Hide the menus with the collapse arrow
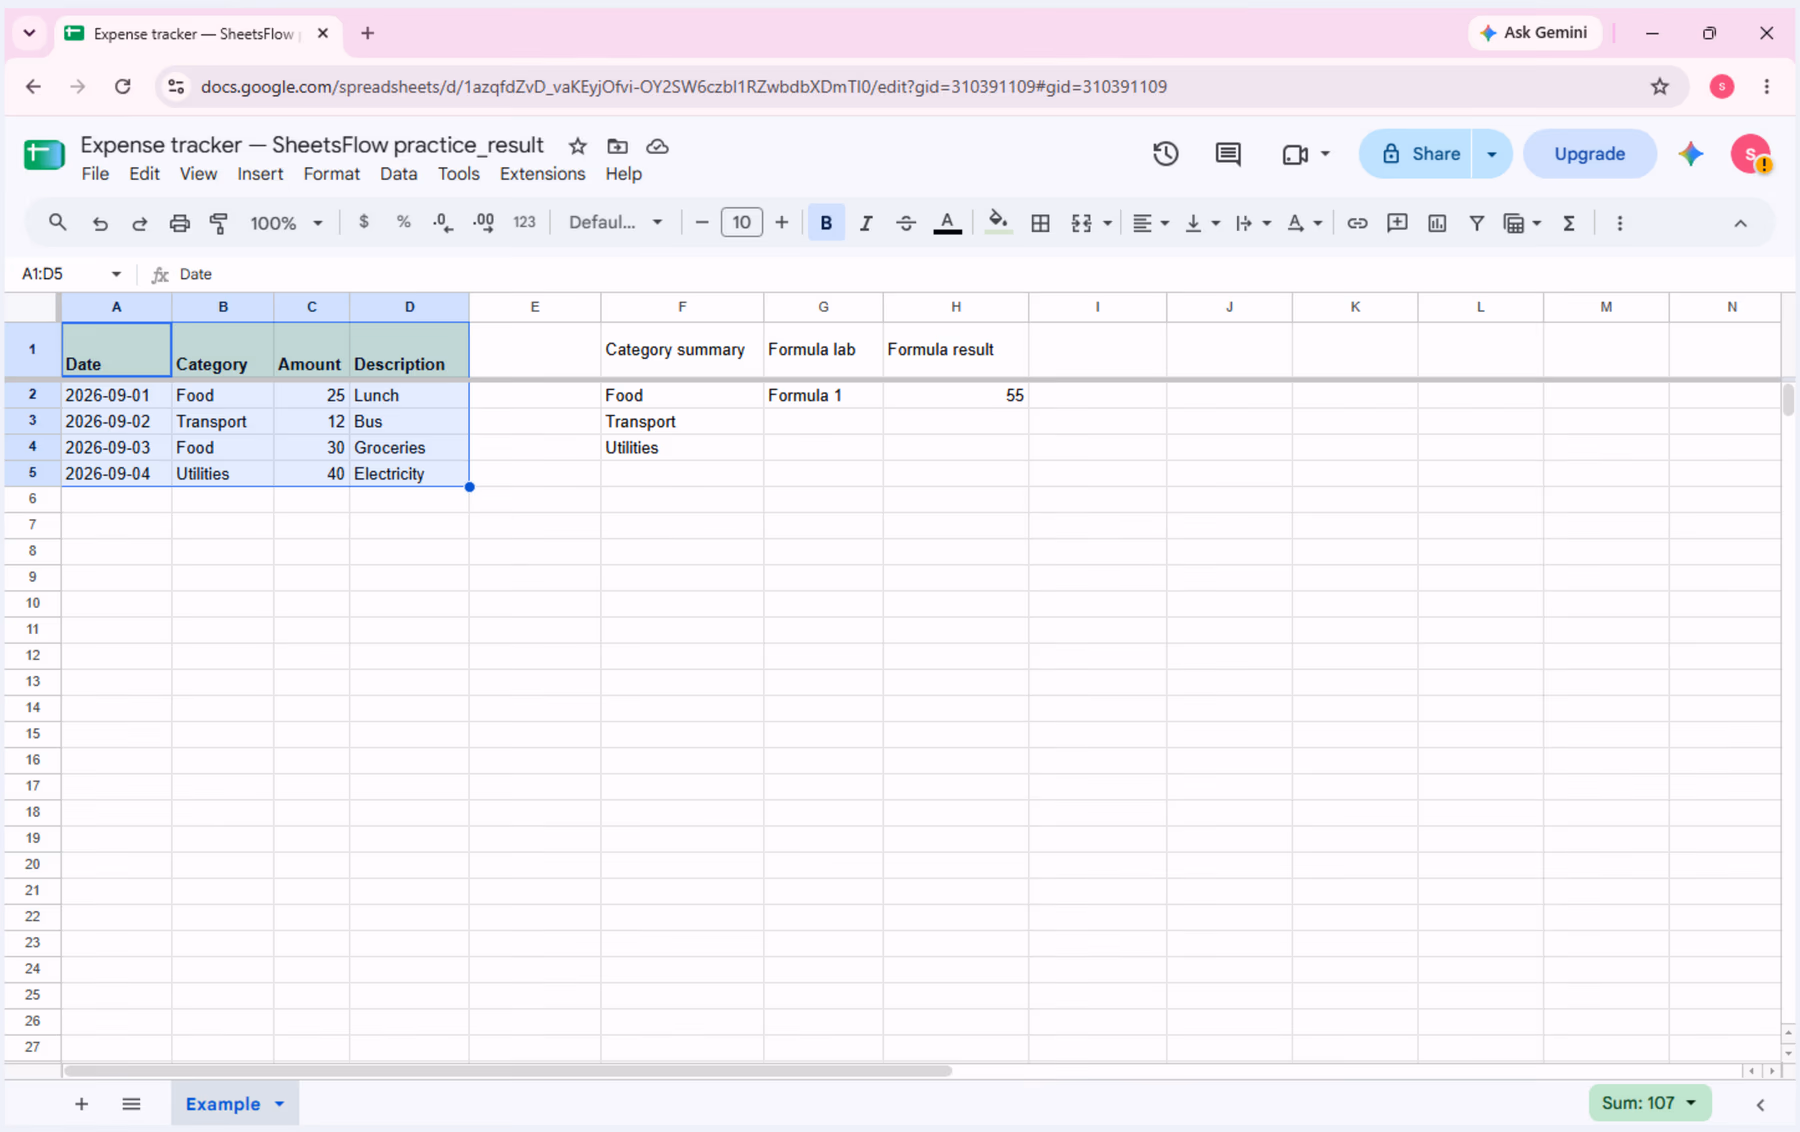The width and height of the screenshot is (1800, 1132). 1740,223
